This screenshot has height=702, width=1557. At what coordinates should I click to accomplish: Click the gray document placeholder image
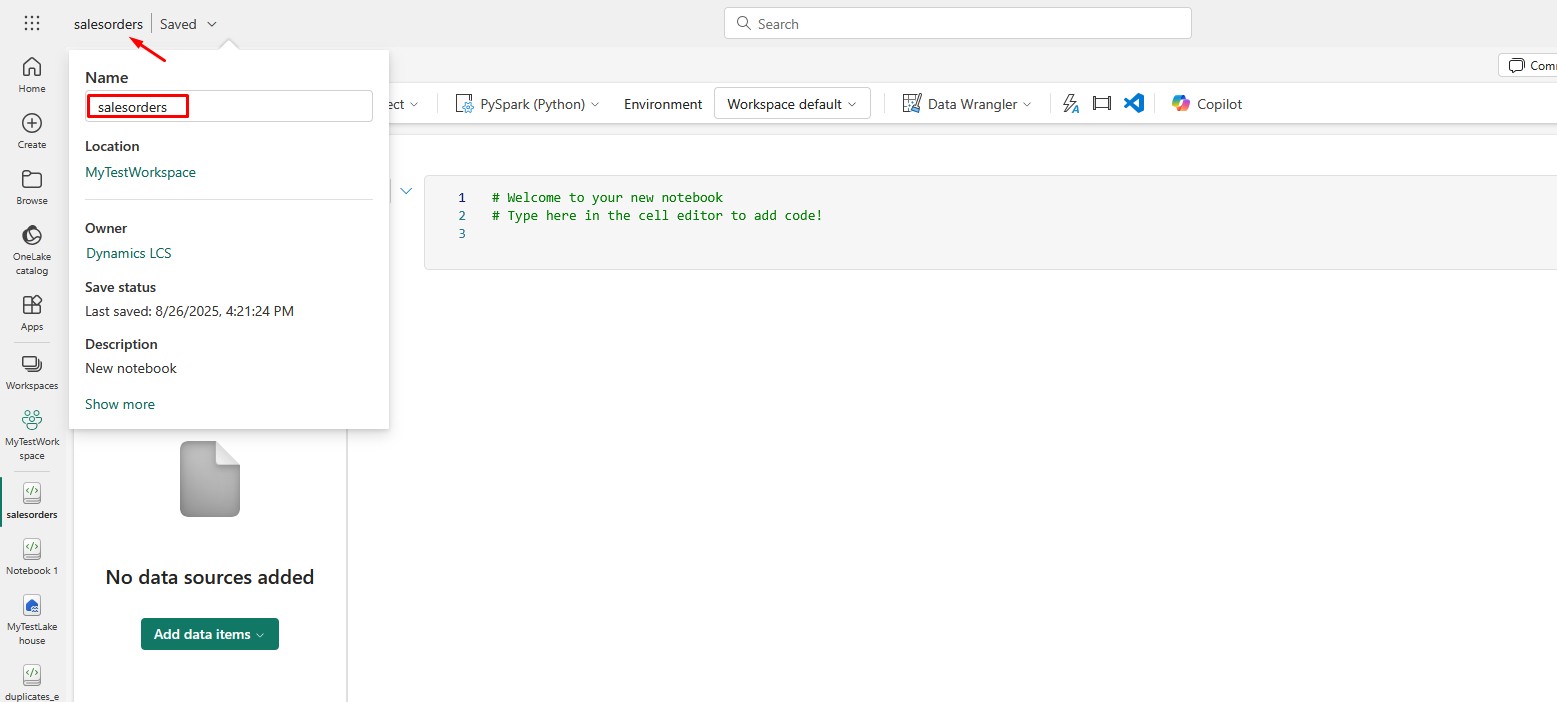point(210,479)
